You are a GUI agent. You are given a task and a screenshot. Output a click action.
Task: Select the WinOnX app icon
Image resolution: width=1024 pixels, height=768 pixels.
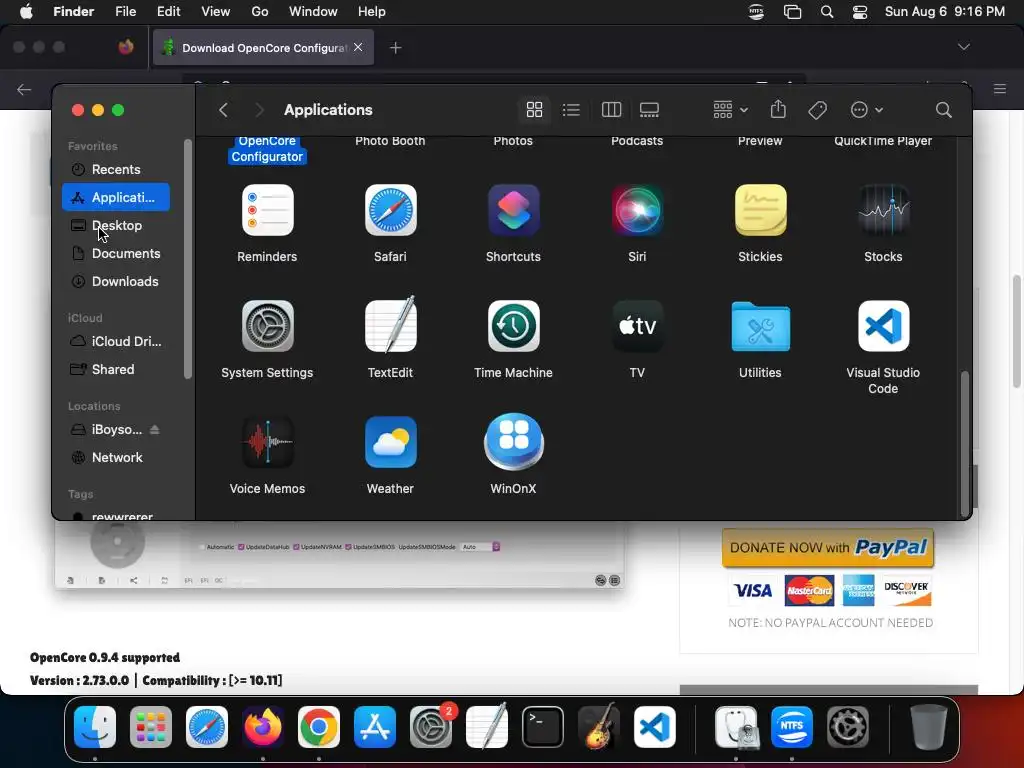click(513, 442)
